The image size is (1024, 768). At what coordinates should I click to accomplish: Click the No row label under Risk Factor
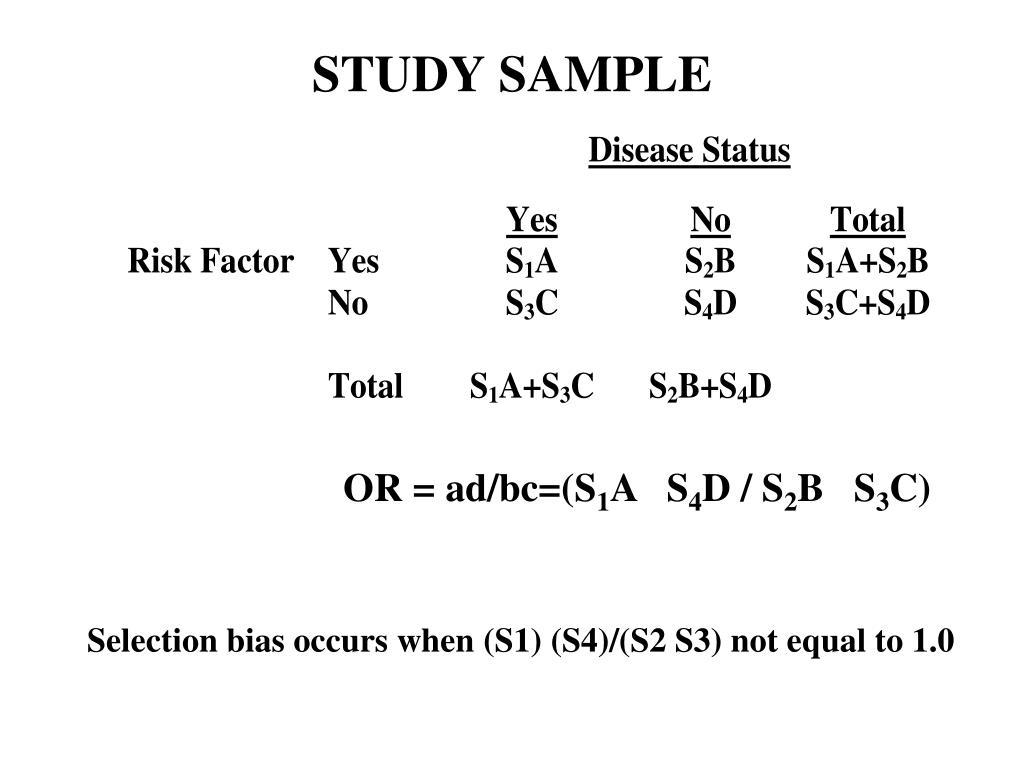coord(348,303)
